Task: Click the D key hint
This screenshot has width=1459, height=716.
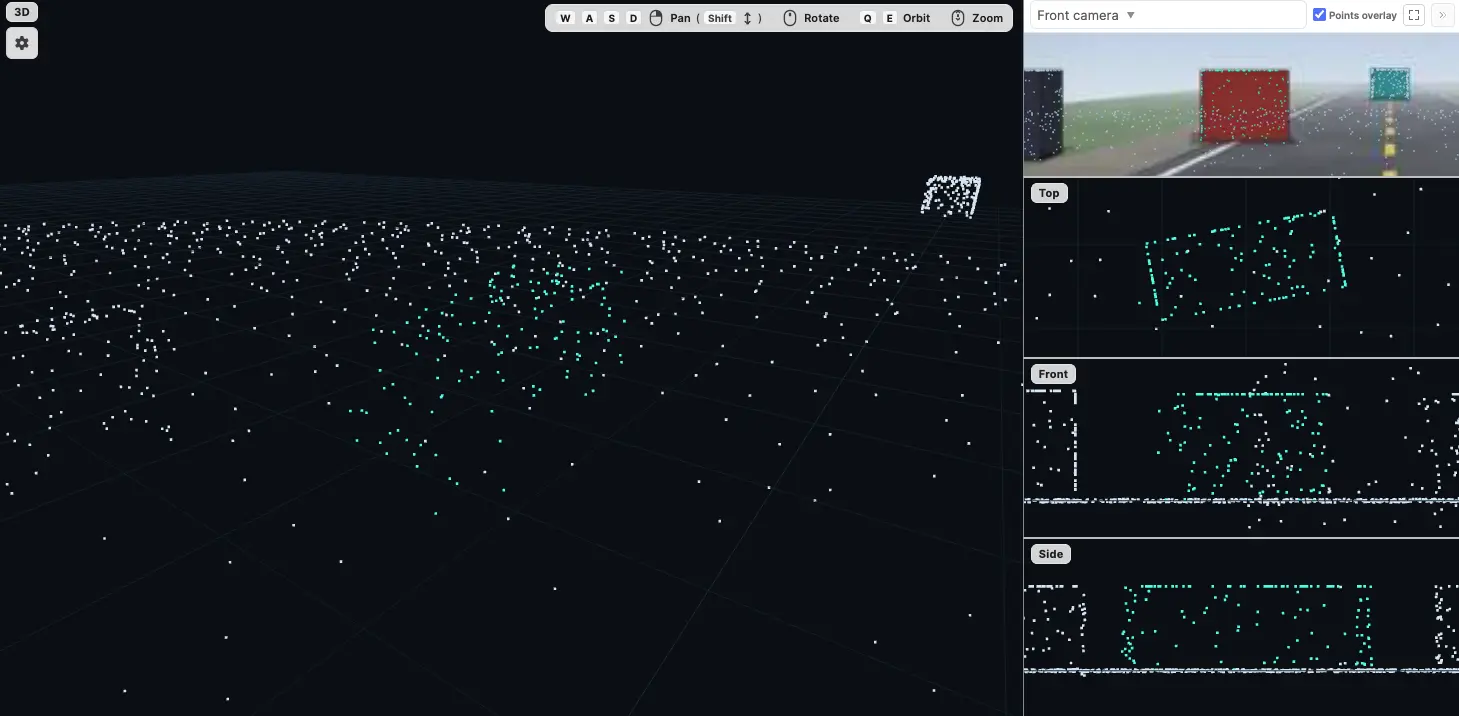Action: click(634, 18)
